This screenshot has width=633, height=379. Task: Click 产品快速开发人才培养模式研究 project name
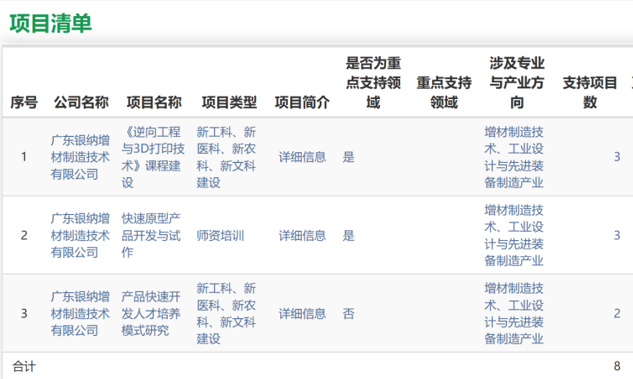click(151, 314)
